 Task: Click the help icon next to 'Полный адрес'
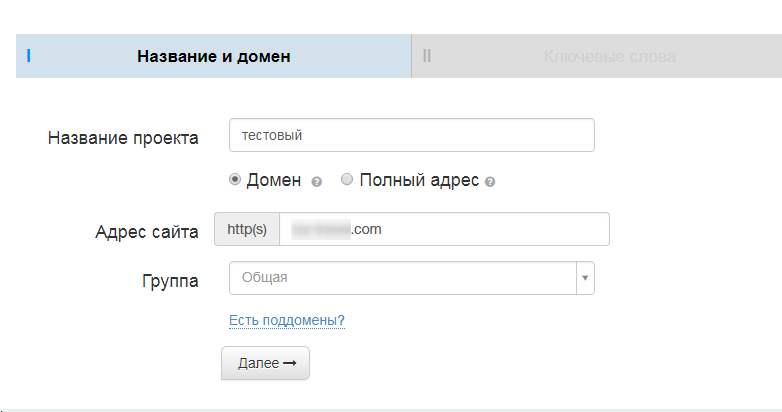(x=491, y=182)
